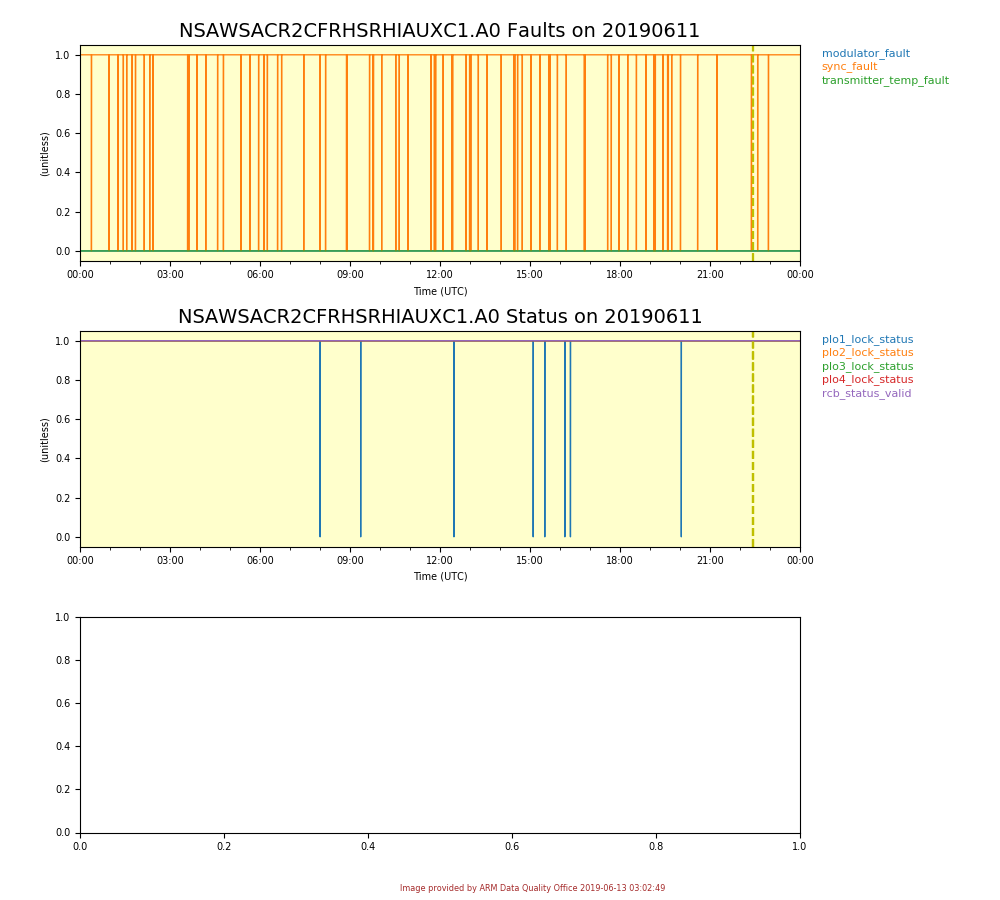Select the modulator_fault legend label
Screen dimensions: 1000x900
(865, 54)
